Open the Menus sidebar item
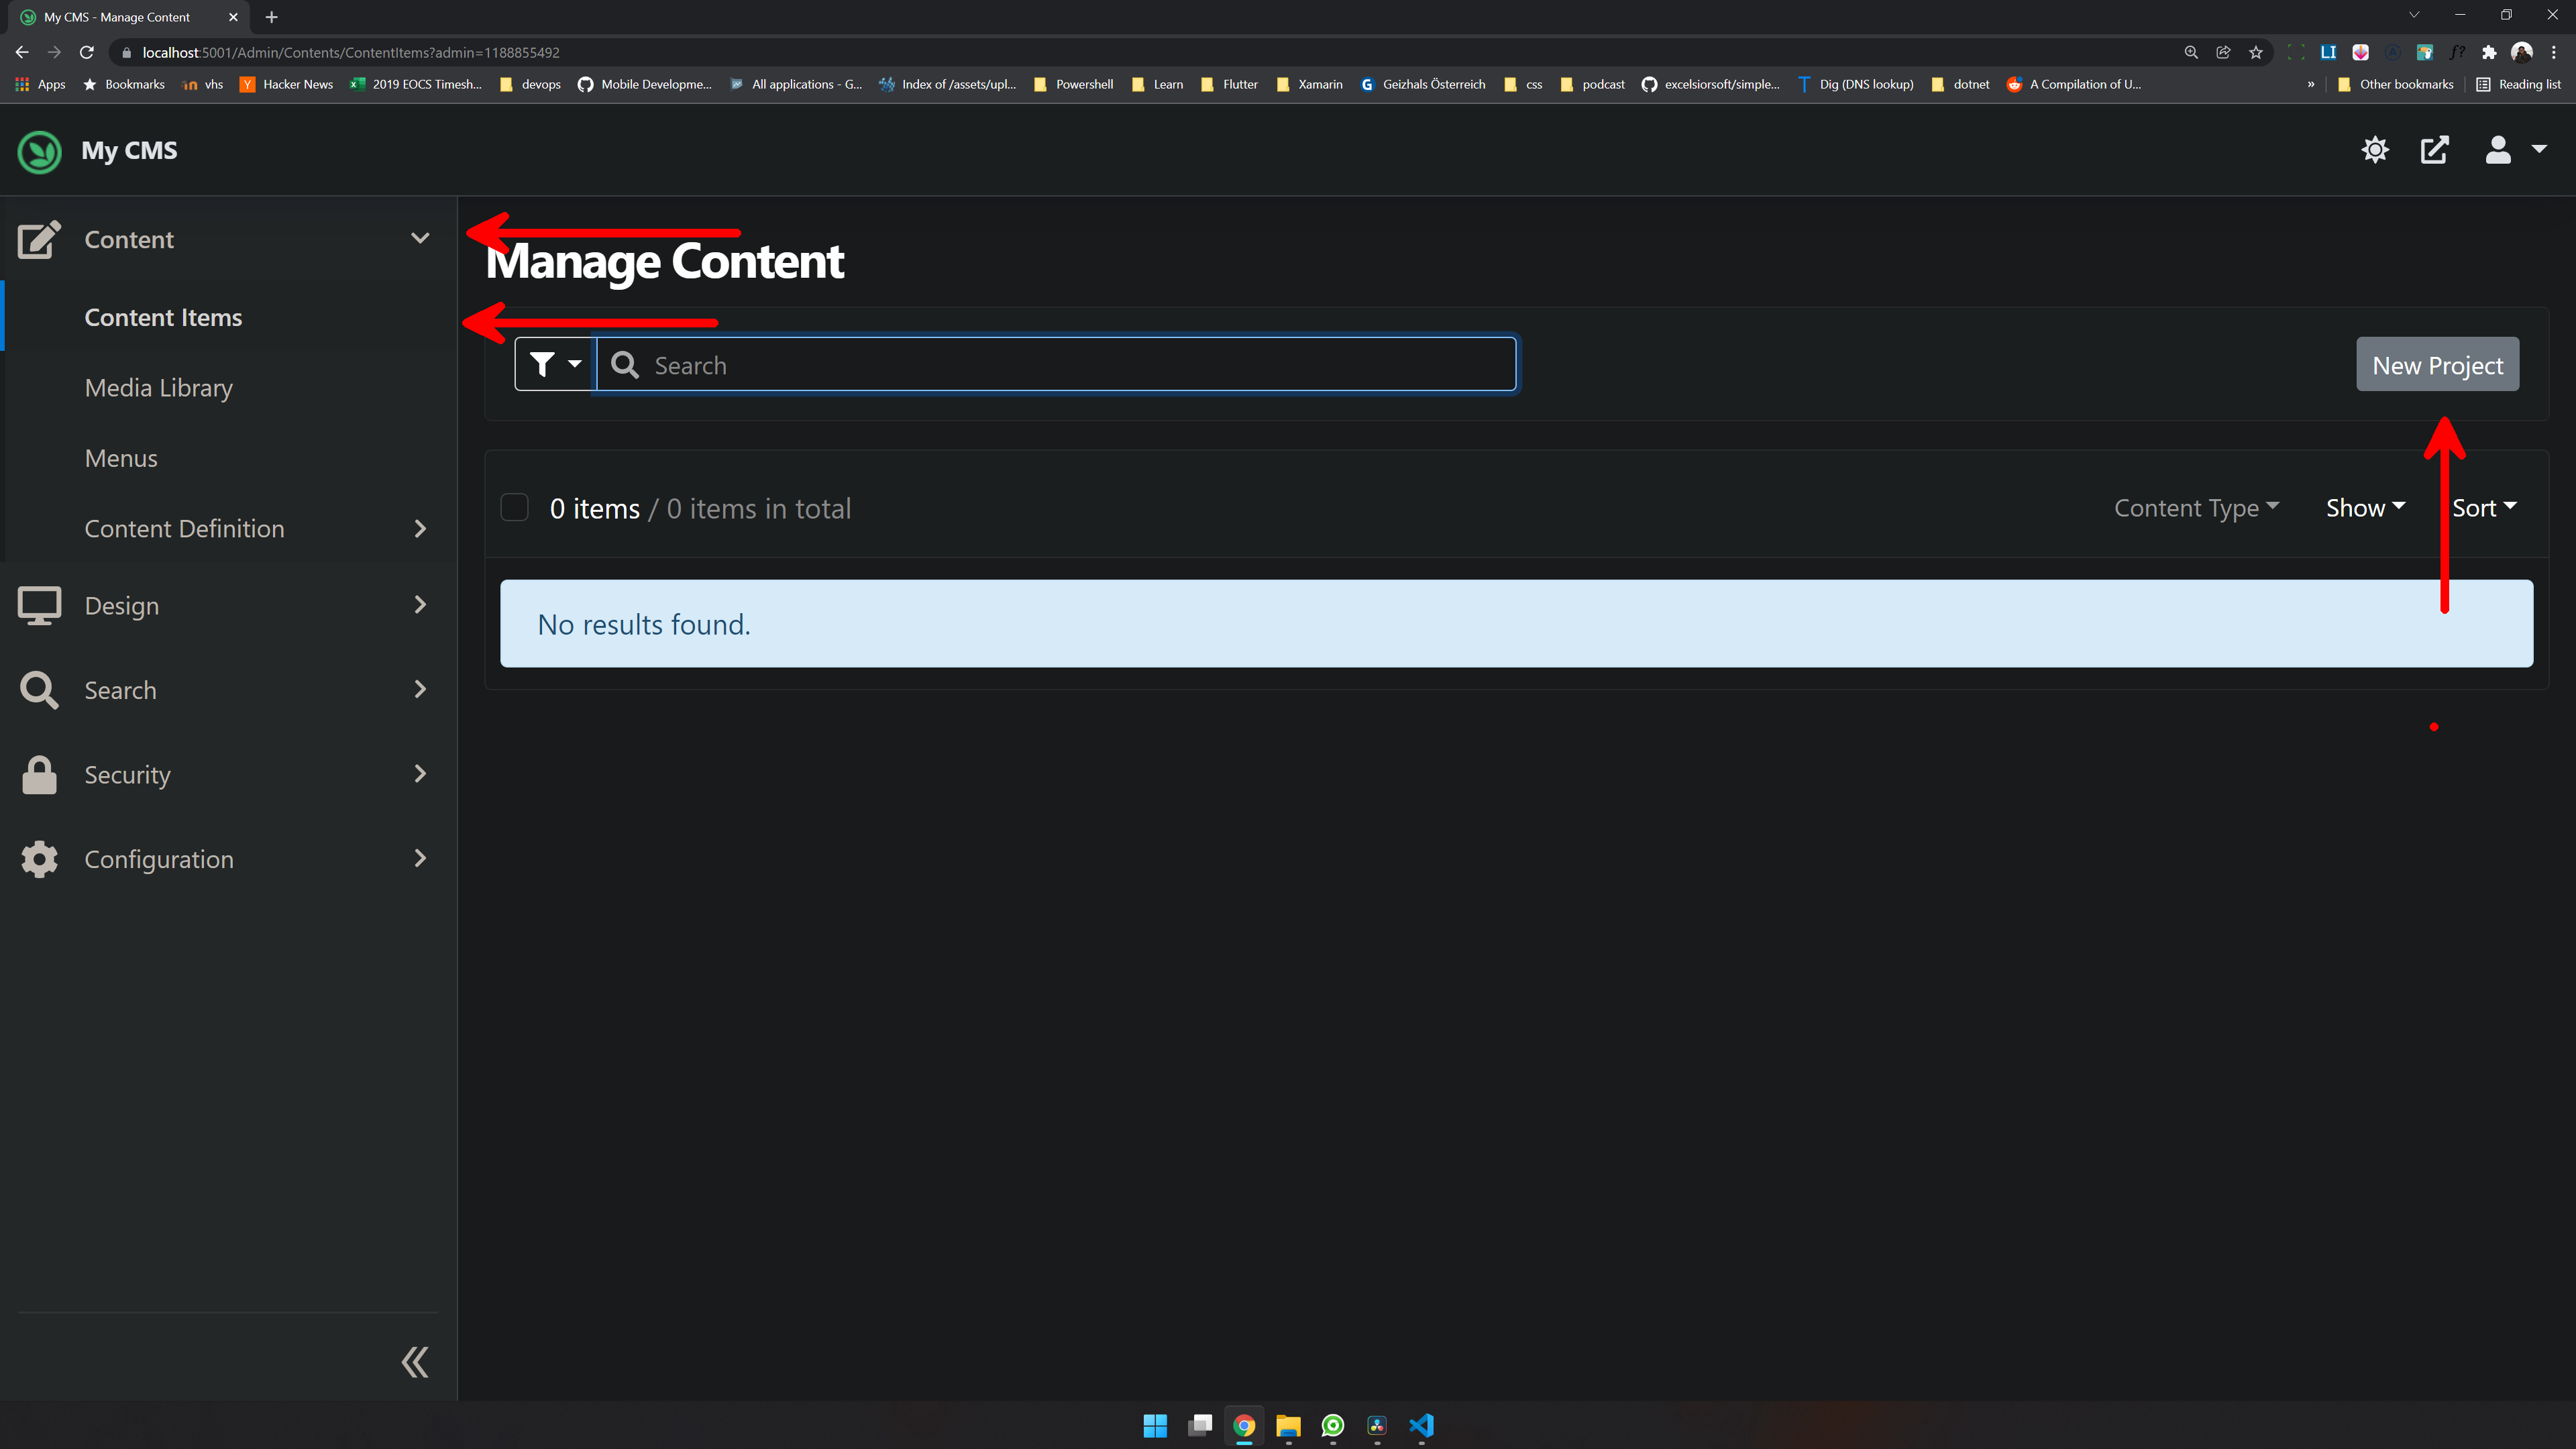 tap(121, 458)
